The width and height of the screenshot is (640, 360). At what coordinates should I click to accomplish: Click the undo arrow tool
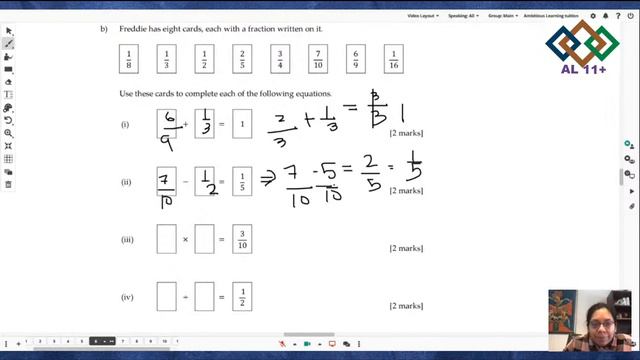point(9,120)
